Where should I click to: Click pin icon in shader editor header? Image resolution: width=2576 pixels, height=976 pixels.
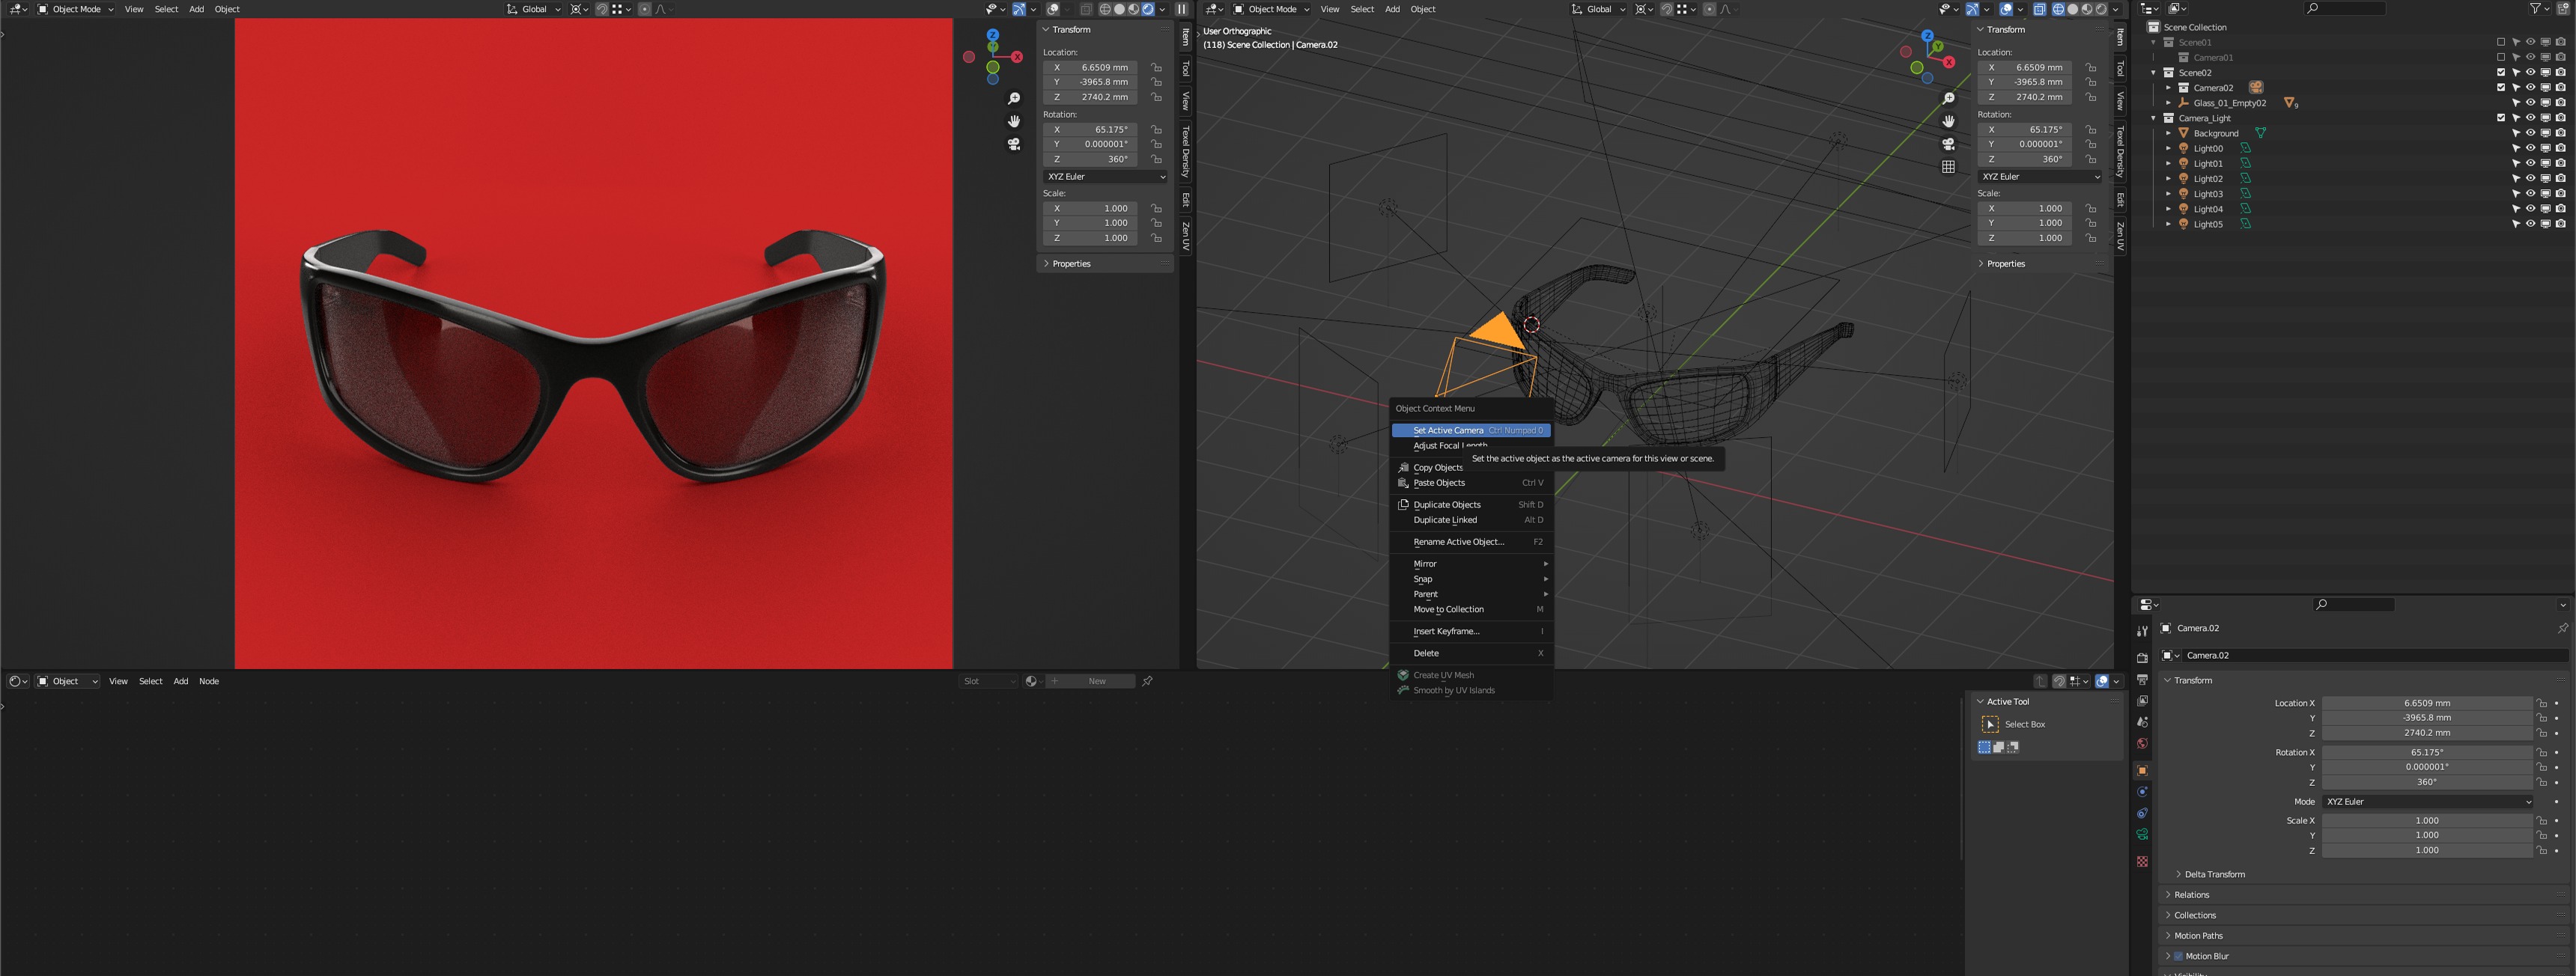tap(1147, 681)
